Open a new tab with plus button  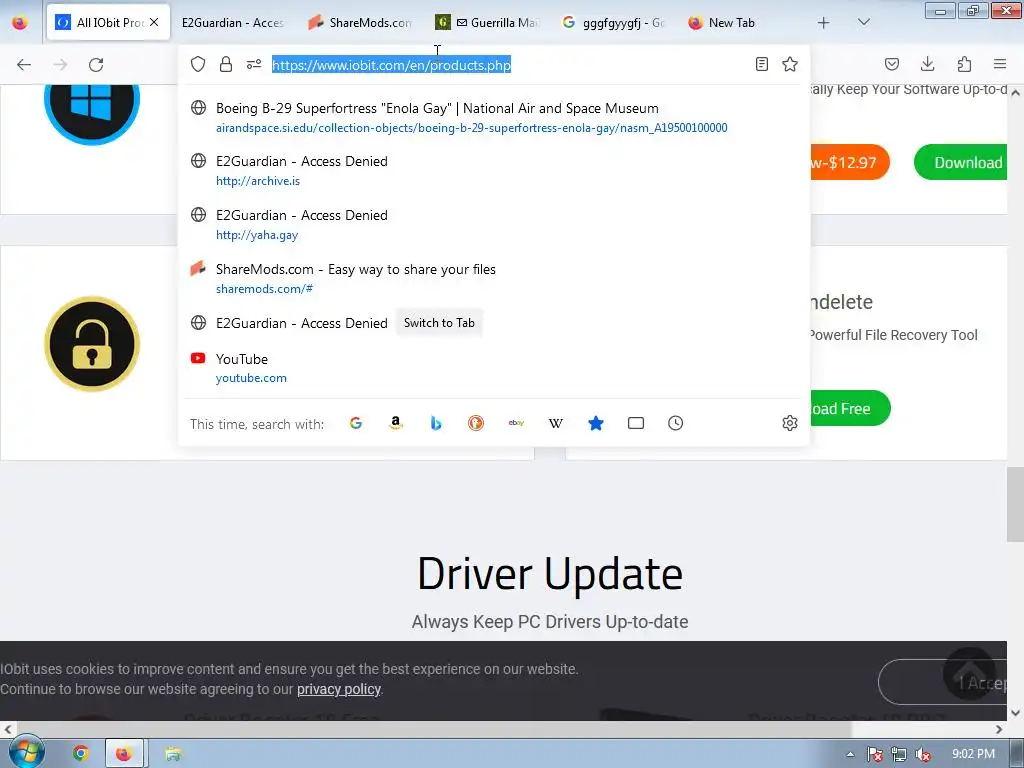[824, 23]
